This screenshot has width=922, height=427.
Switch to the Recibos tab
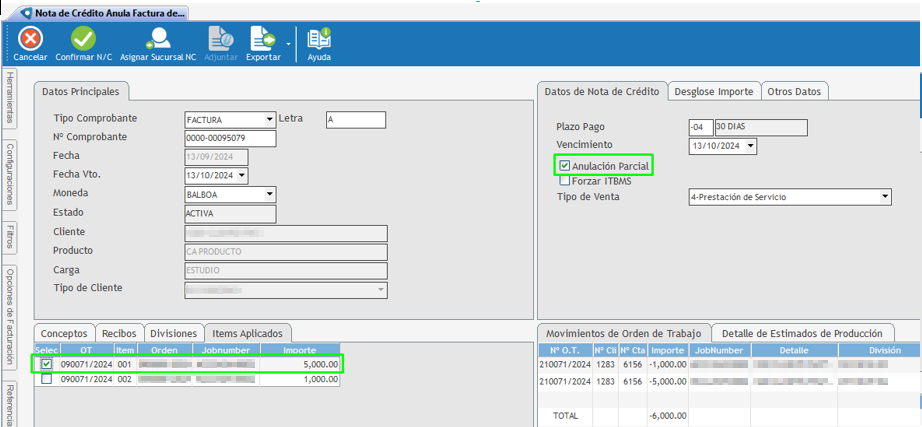[x=119, y=333]
